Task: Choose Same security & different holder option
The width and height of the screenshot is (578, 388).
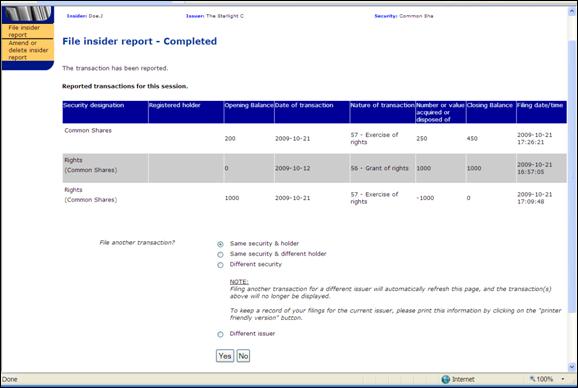Action: (220, 254)
